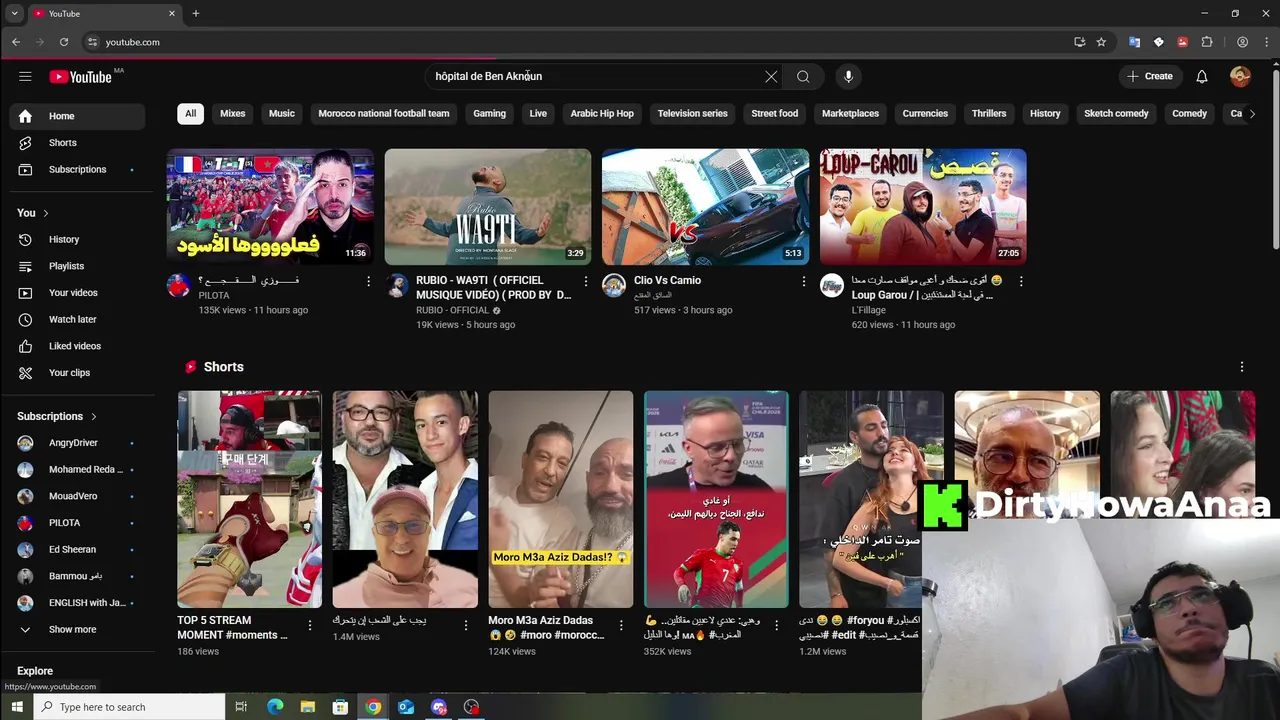Select the Arabic Hip Hop chip
Viewport: 1280px width, 720px height.
(x=602, y=114)
